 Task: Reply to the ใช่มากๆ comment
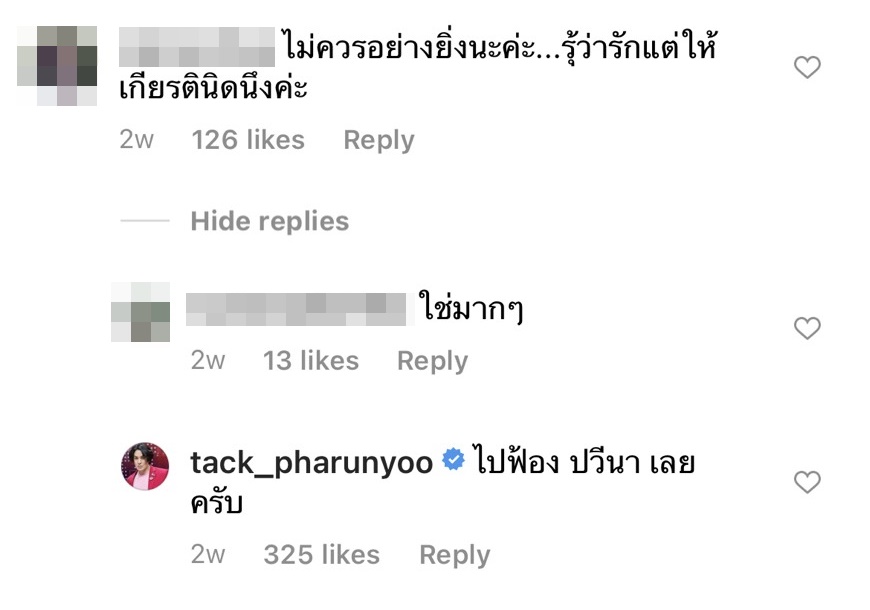point(433,361)
